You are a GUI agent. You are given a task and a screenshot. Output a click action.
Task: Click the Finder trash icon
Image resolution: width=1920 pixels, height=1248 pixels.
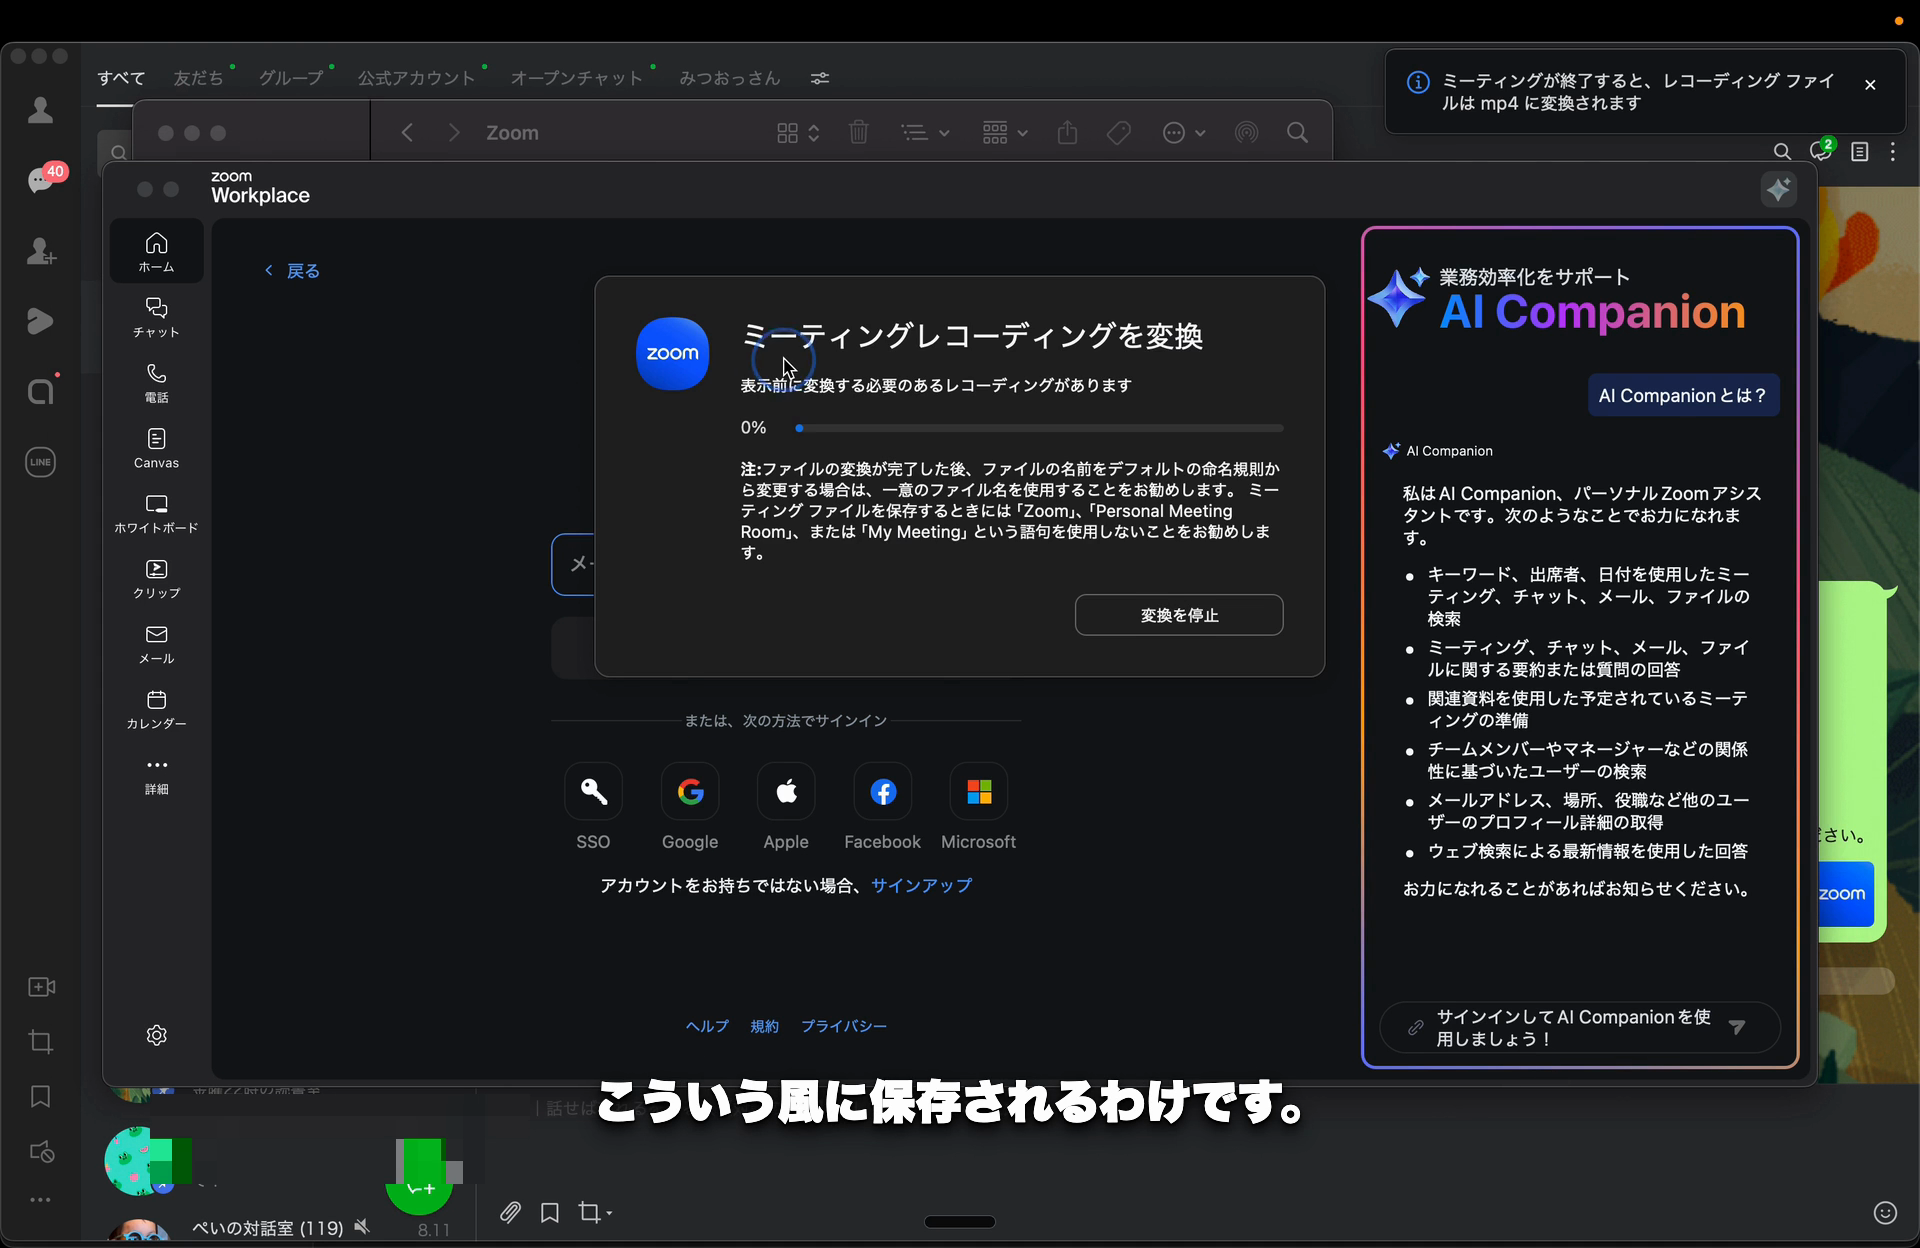(x=859, y=133)
